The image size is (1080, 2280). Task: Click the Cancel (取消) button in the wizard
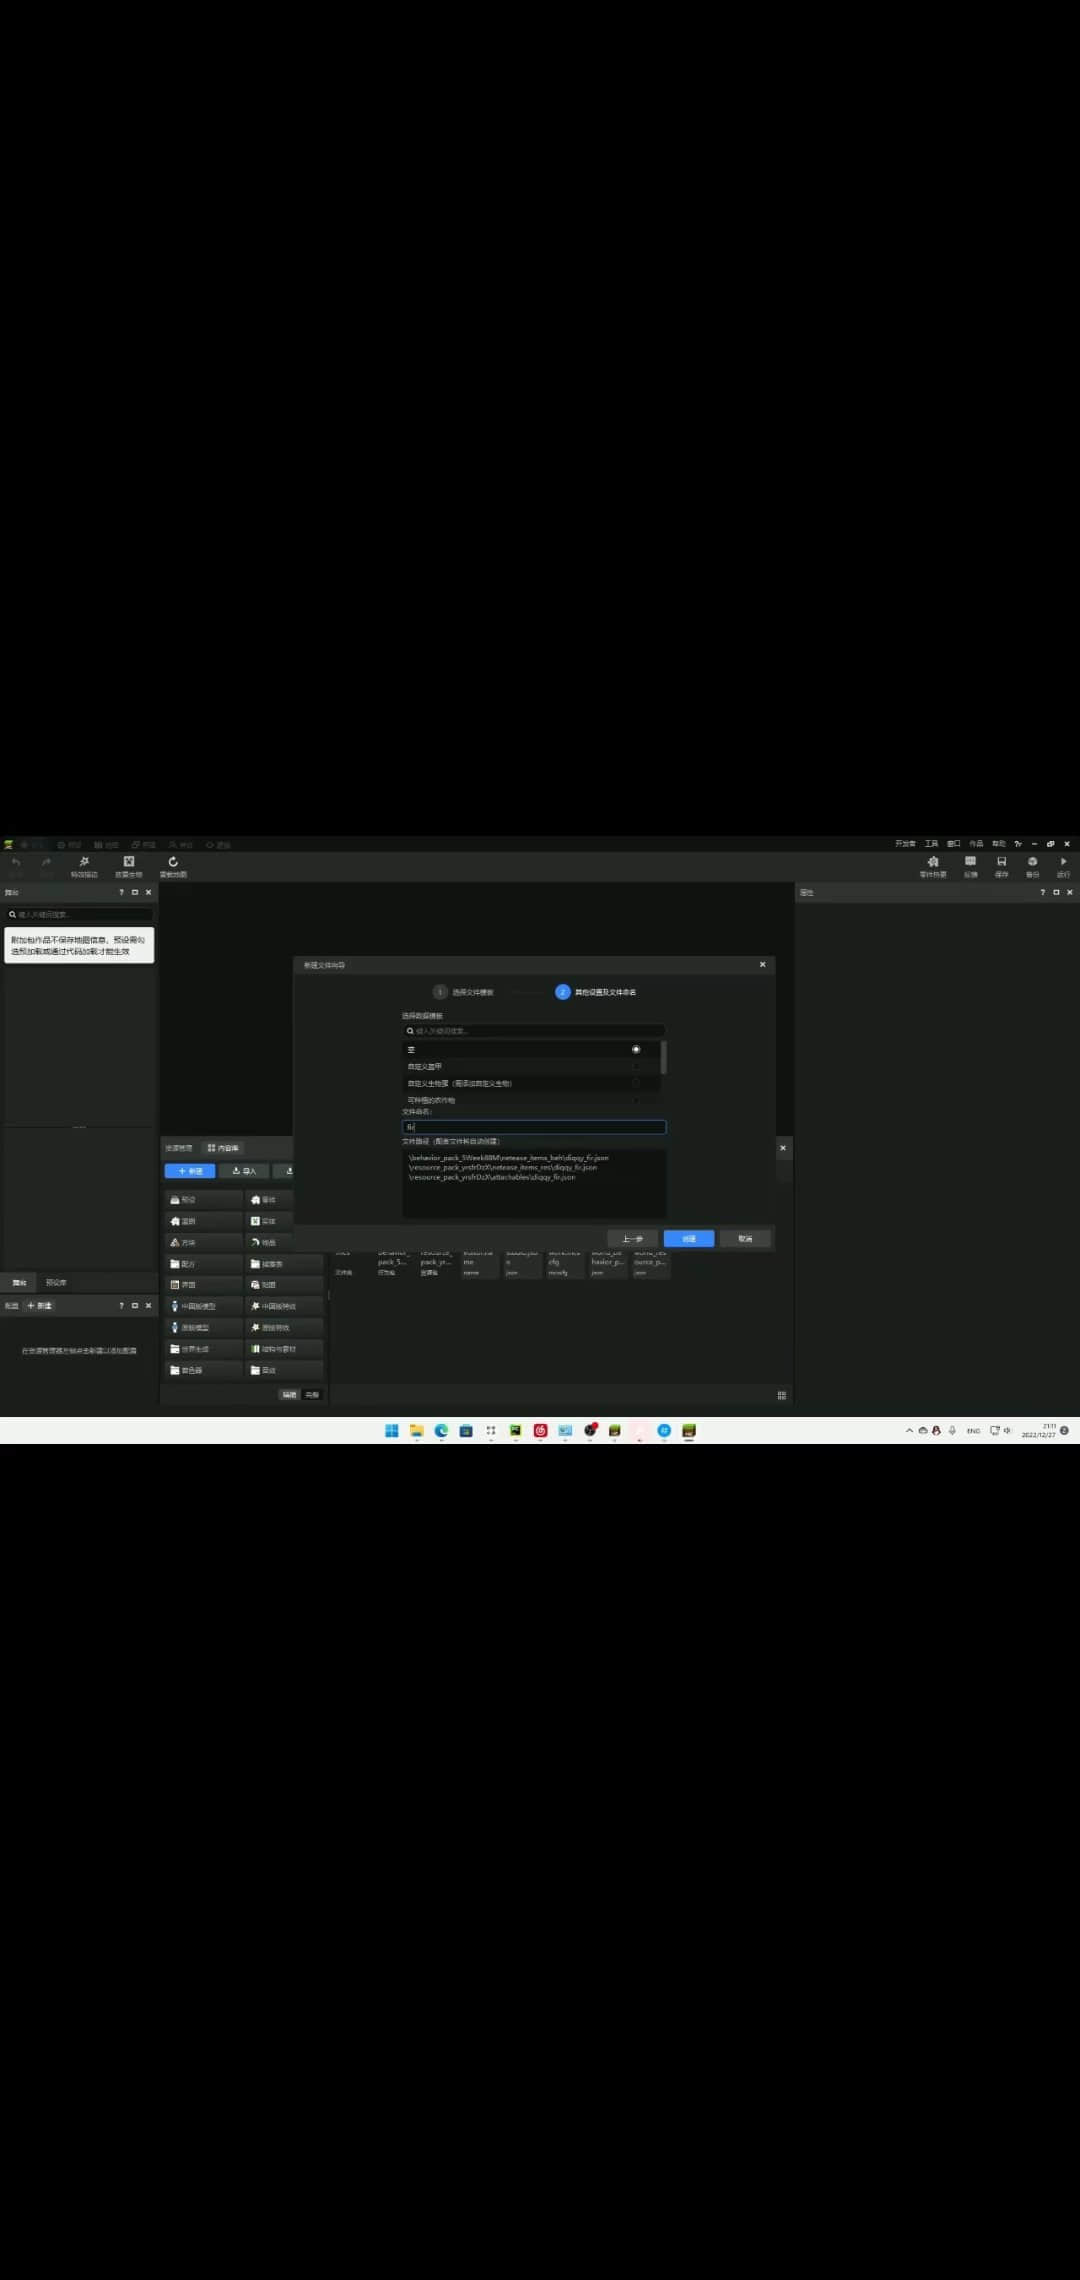[745, 1238]
